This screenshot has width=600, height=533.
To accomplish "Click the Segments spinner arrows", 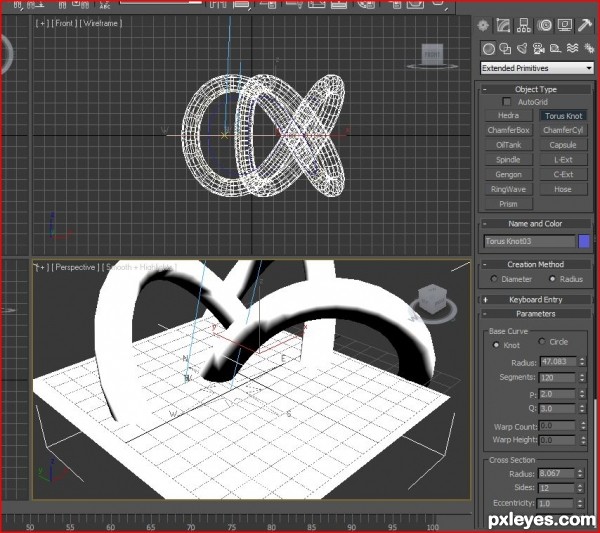I will (x=582, y=378).
